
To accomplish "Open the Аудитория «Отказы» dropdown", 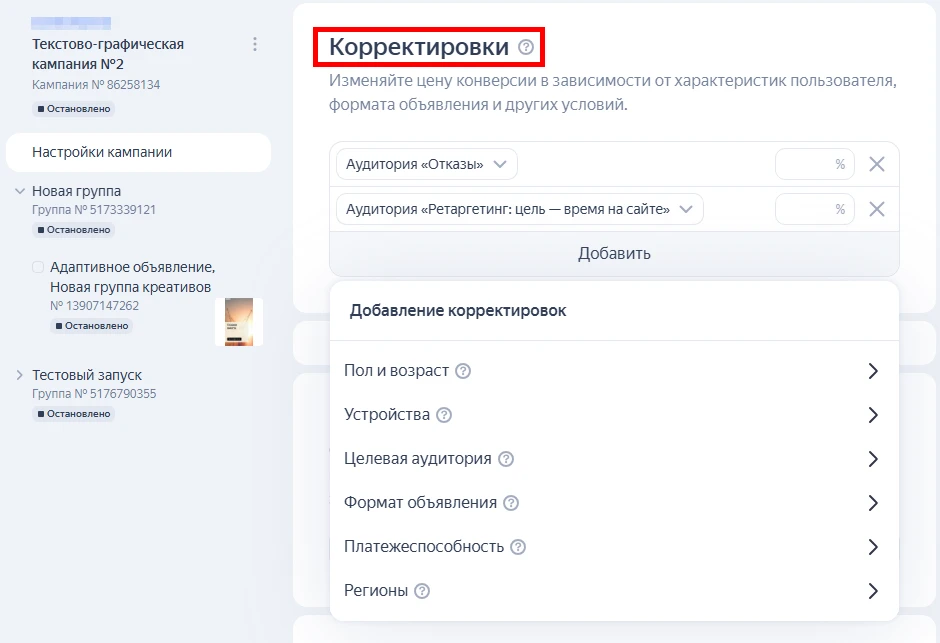I will [427, 165].
